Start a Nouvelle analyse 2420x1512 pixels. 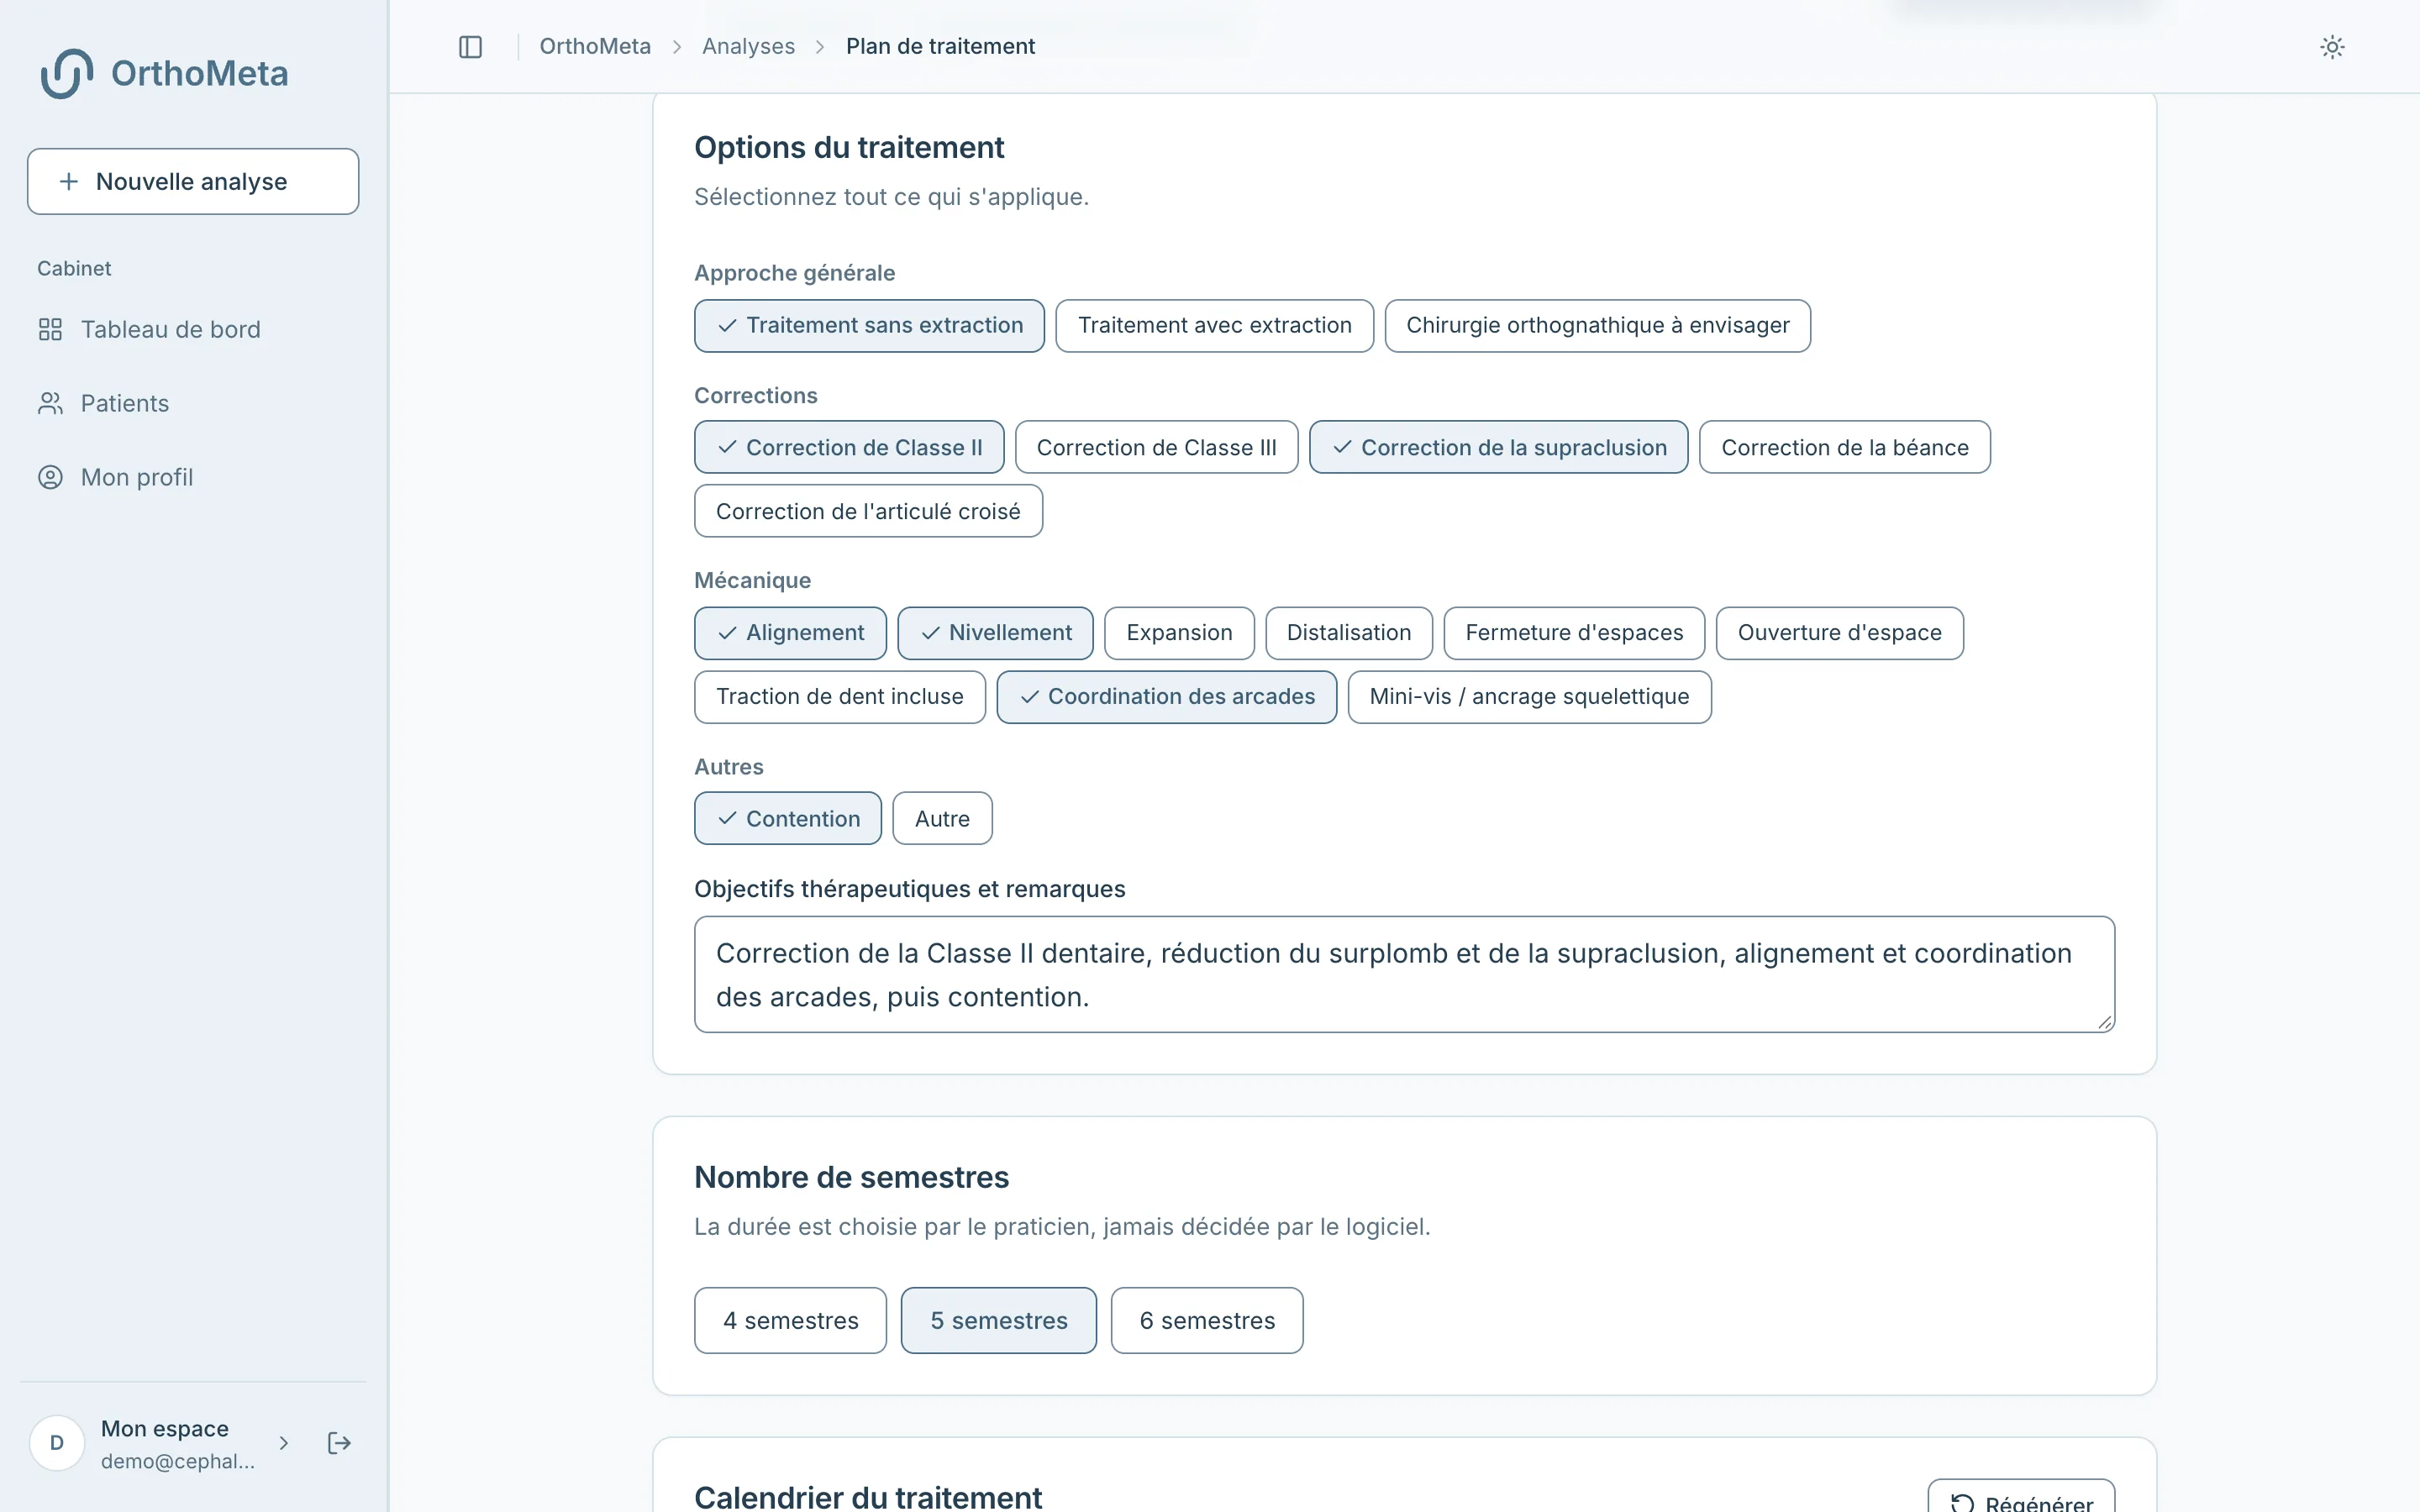pos(193,181)
